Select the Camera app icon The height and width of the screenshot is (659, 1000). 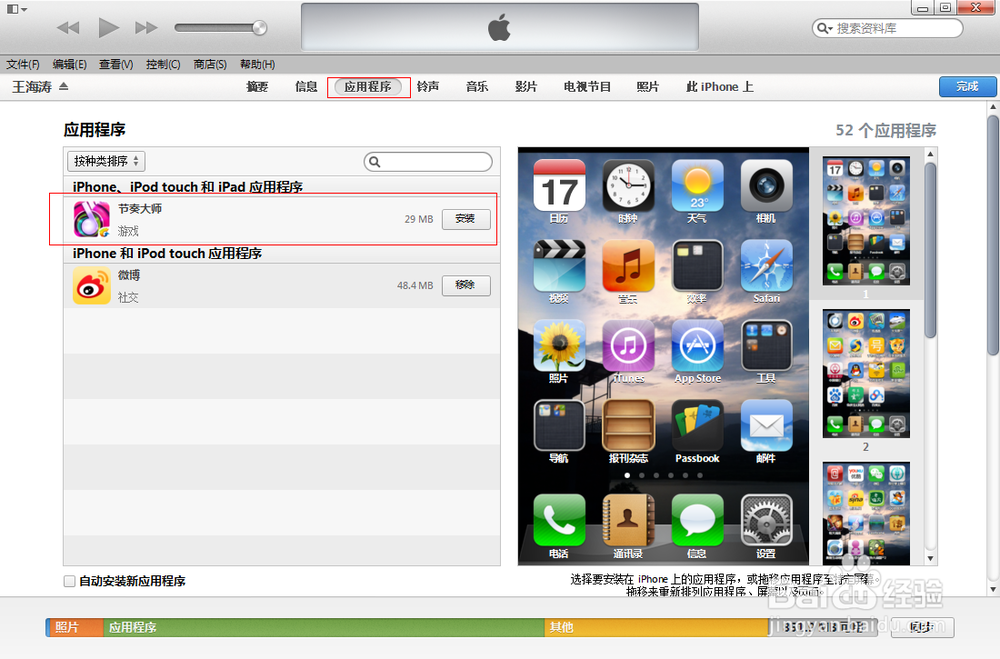[766, 185]
